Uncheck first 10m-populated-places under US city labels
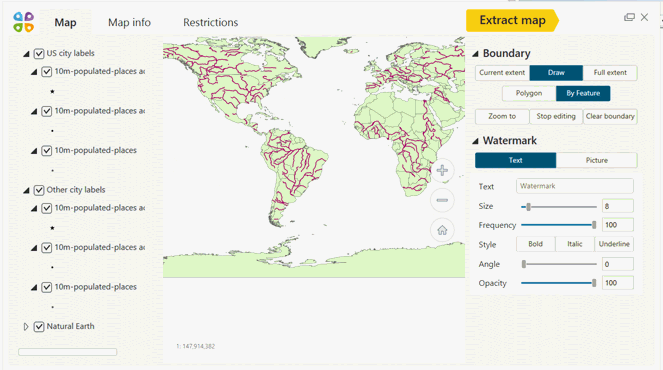 point(47,72)
